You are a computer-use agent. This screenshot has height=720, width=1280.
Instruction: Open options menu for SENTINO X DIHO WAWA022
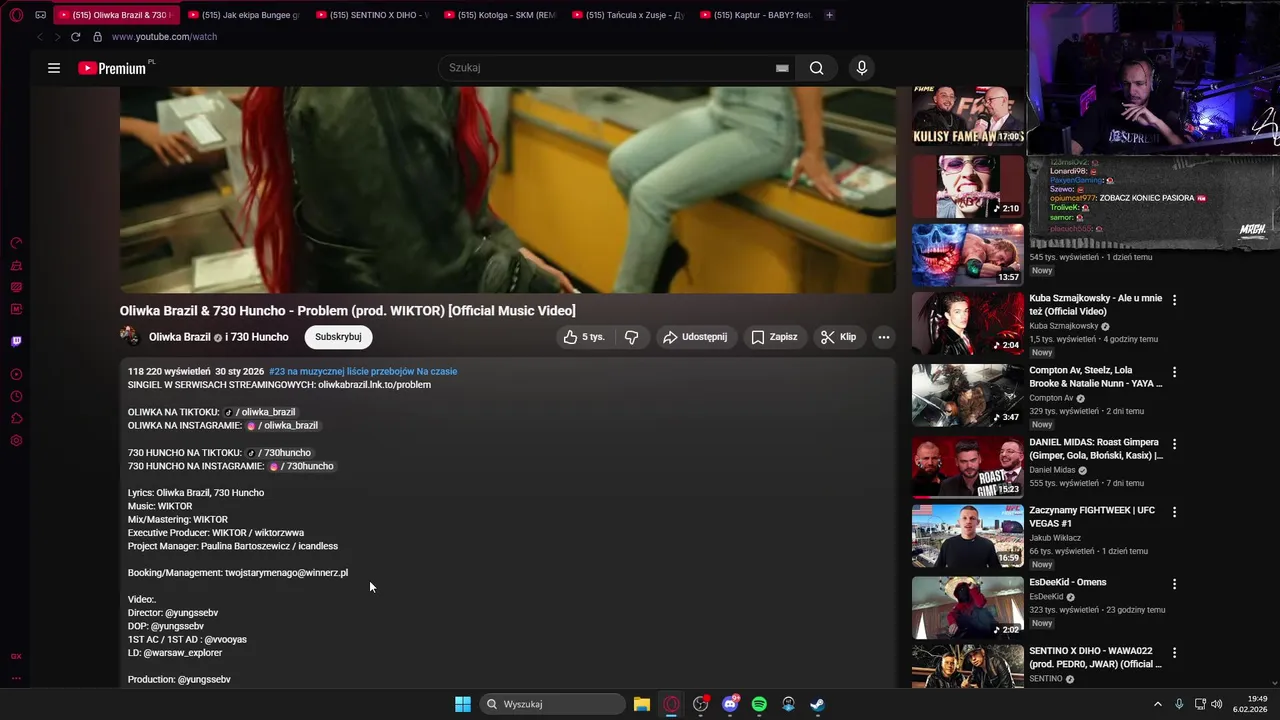click(1174, 652)
